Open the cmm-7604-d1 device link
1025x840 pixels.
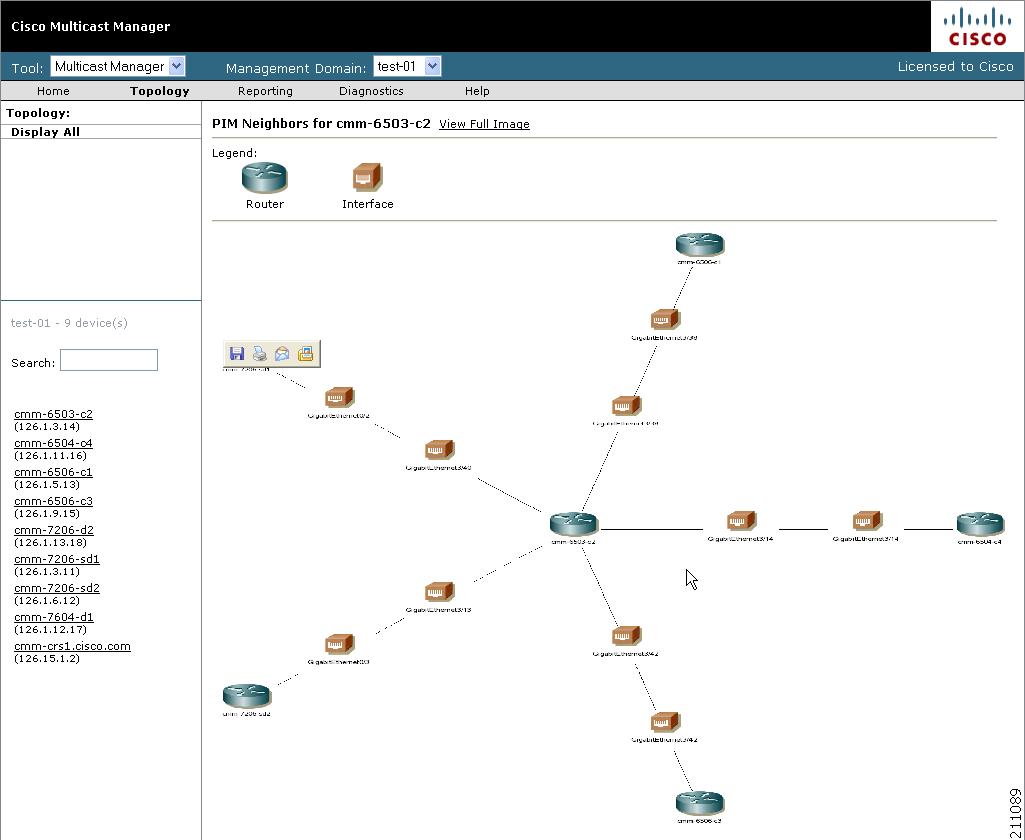pyautogui.click(x=54, y=617)
